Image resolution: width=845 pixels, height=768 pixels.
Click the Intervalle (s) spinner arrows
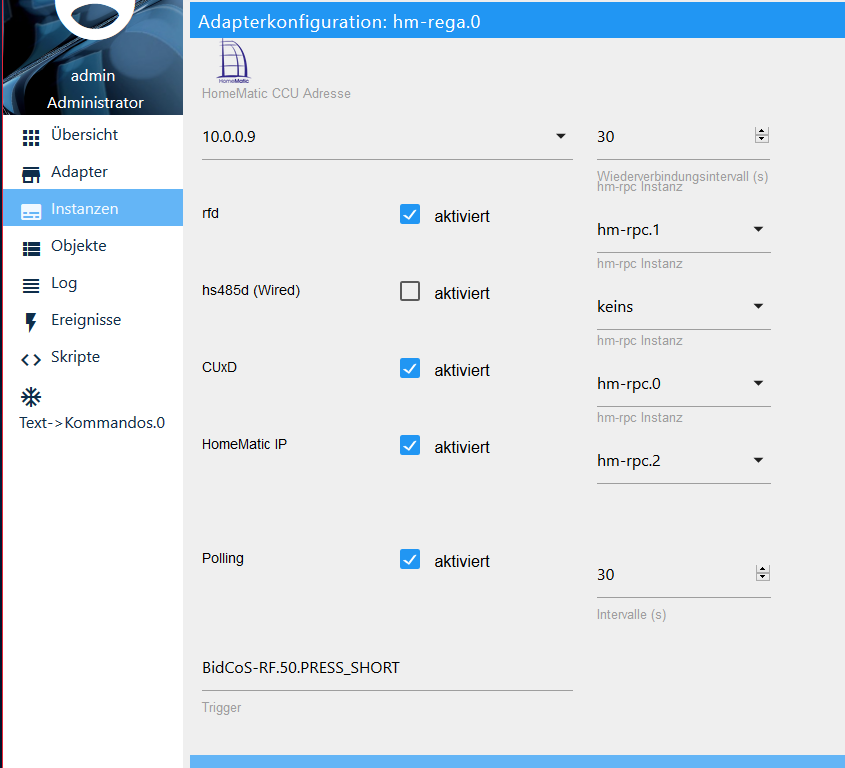pyautogui.click(x=763, y=573)
